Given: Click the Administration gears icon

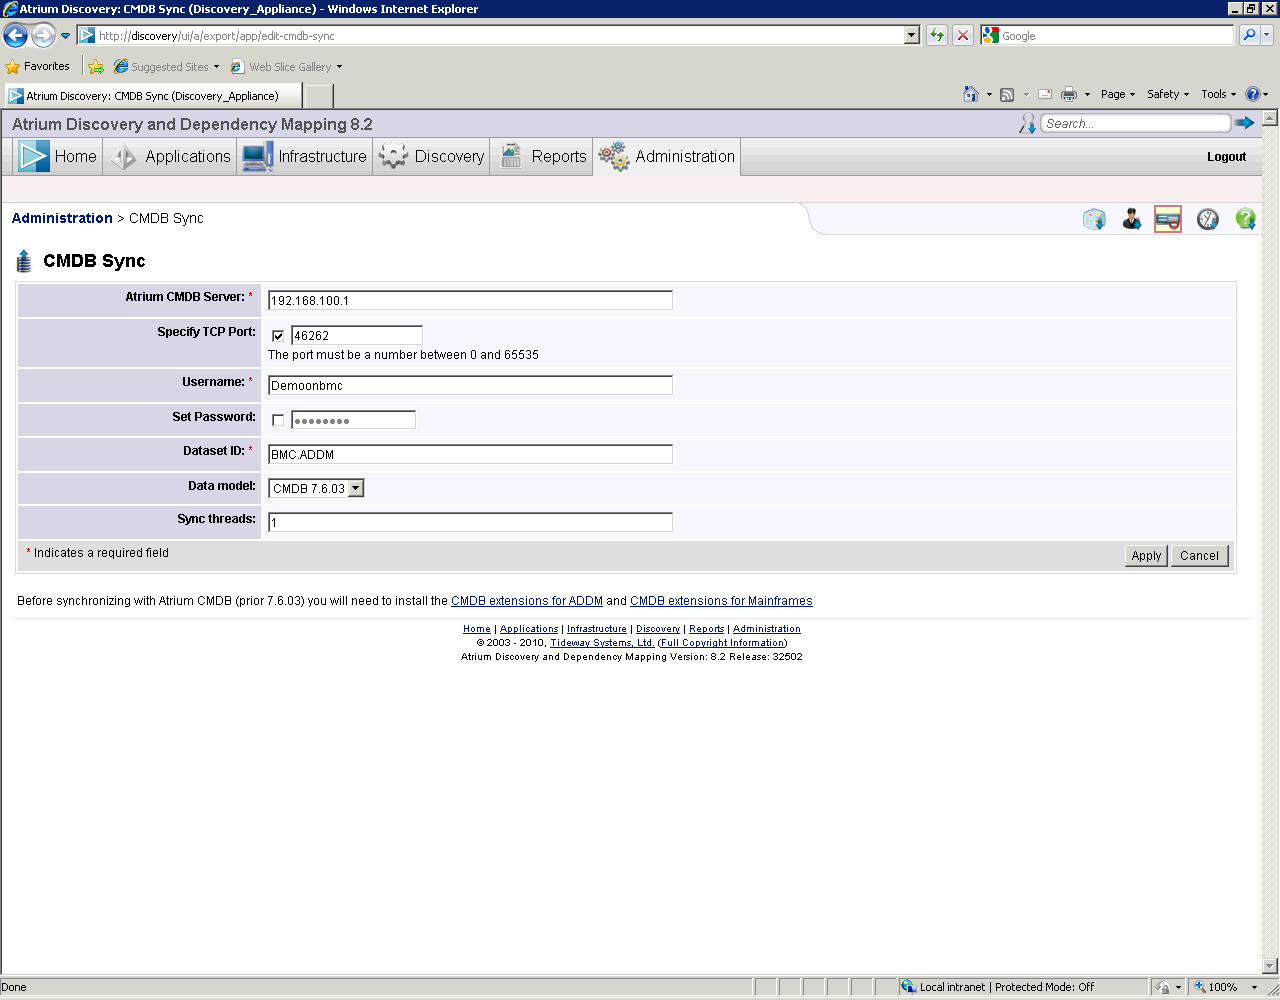Looking at the screenshot, I should pyautogui.click(x=614, y=156).
